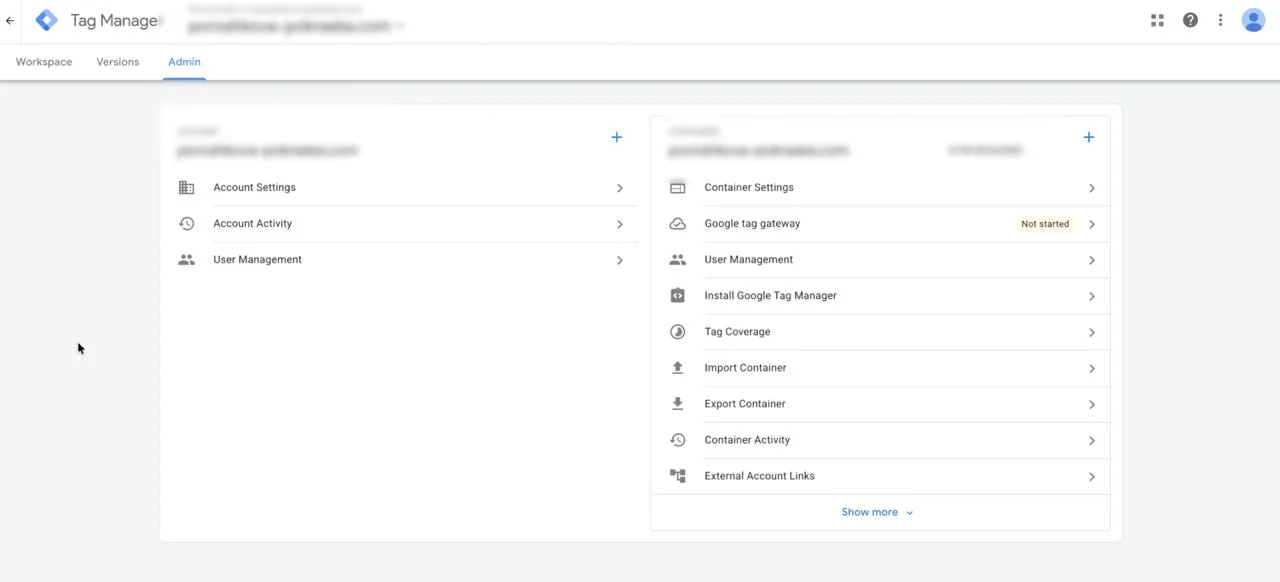
Task: Click the Tag Manager title text
Action: (x=114, y=20)
